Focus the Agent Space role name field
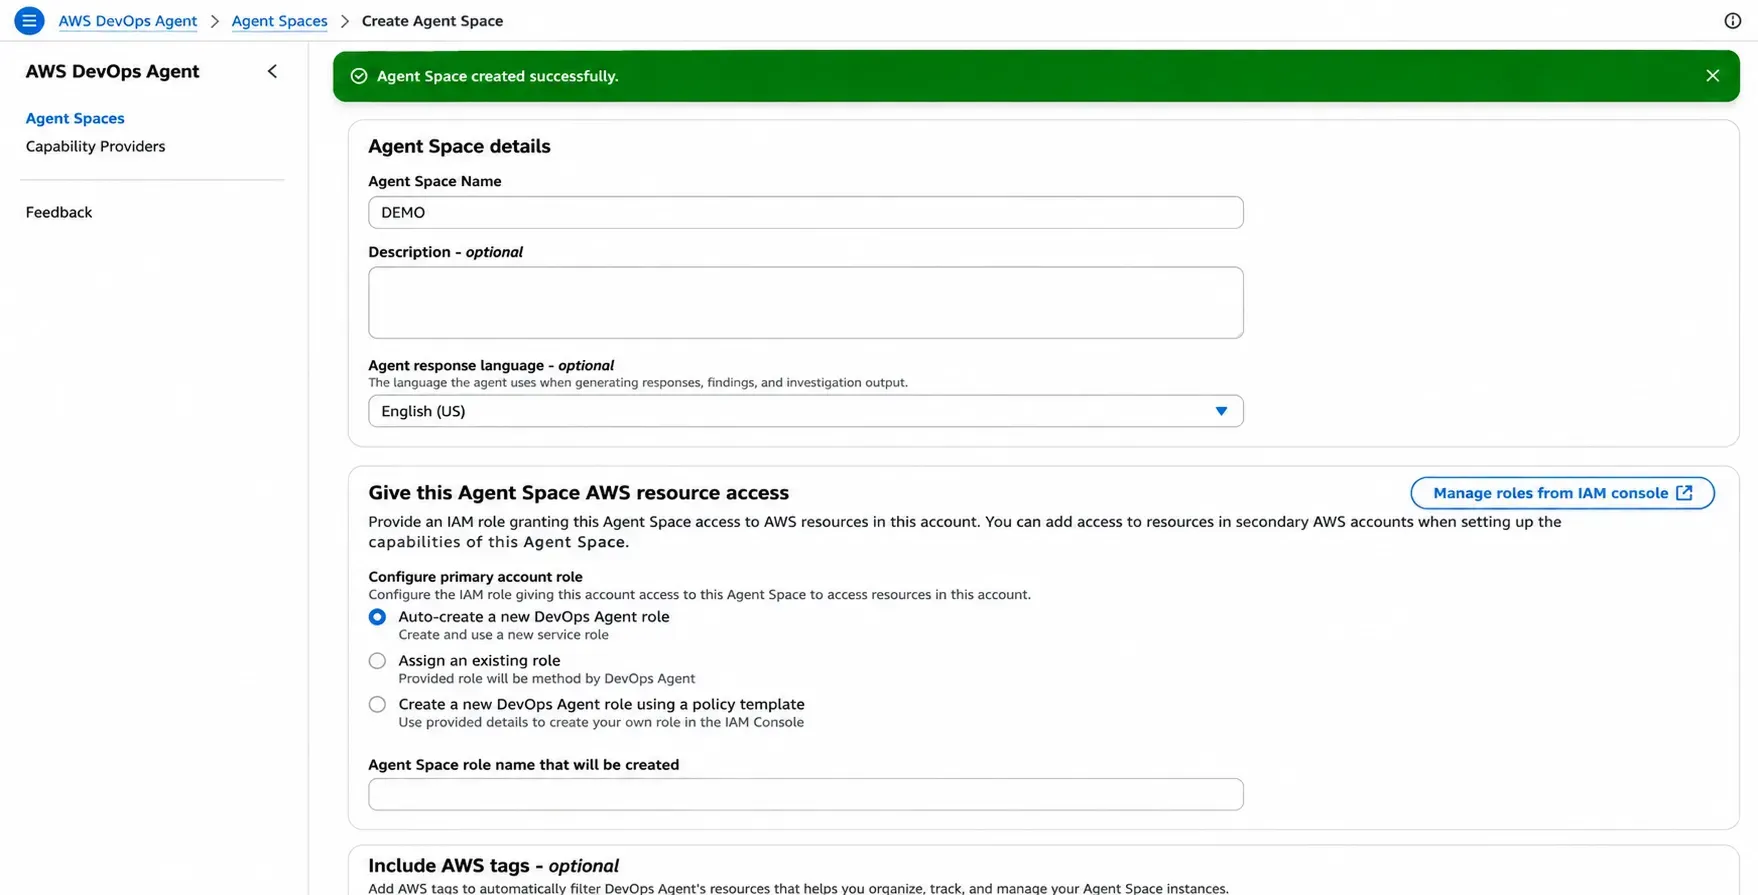This screenshot has width=1758, height=895. [x=805, y=794]
